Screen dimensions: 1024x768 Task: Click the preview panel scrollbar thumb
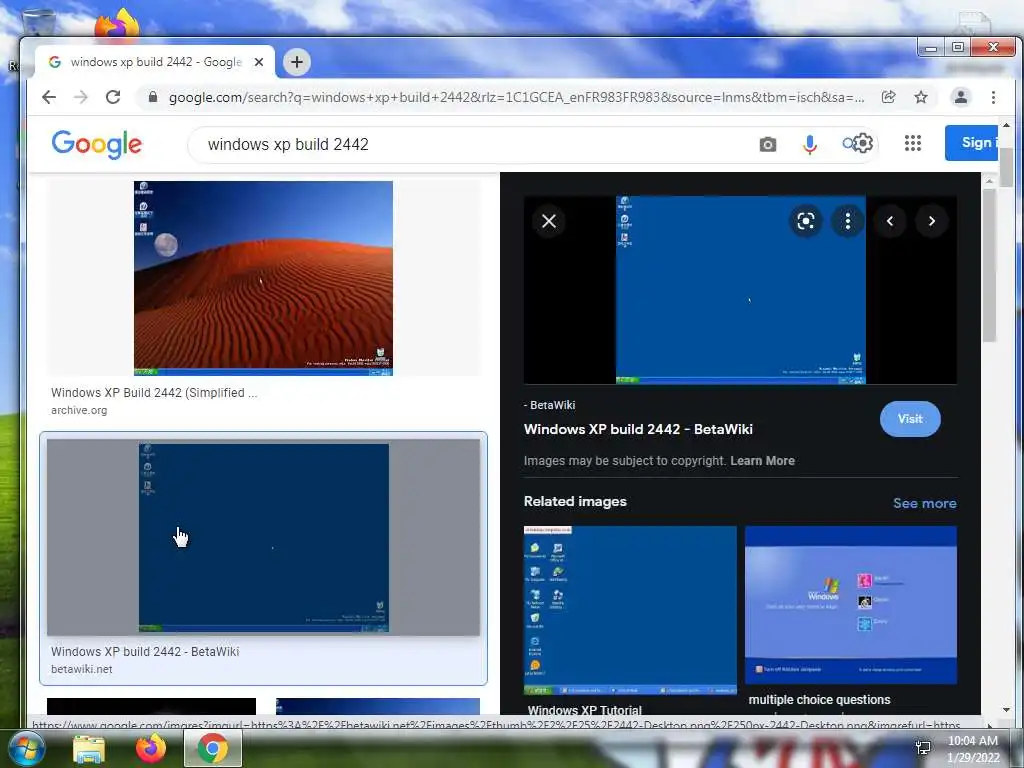[989, 264]
